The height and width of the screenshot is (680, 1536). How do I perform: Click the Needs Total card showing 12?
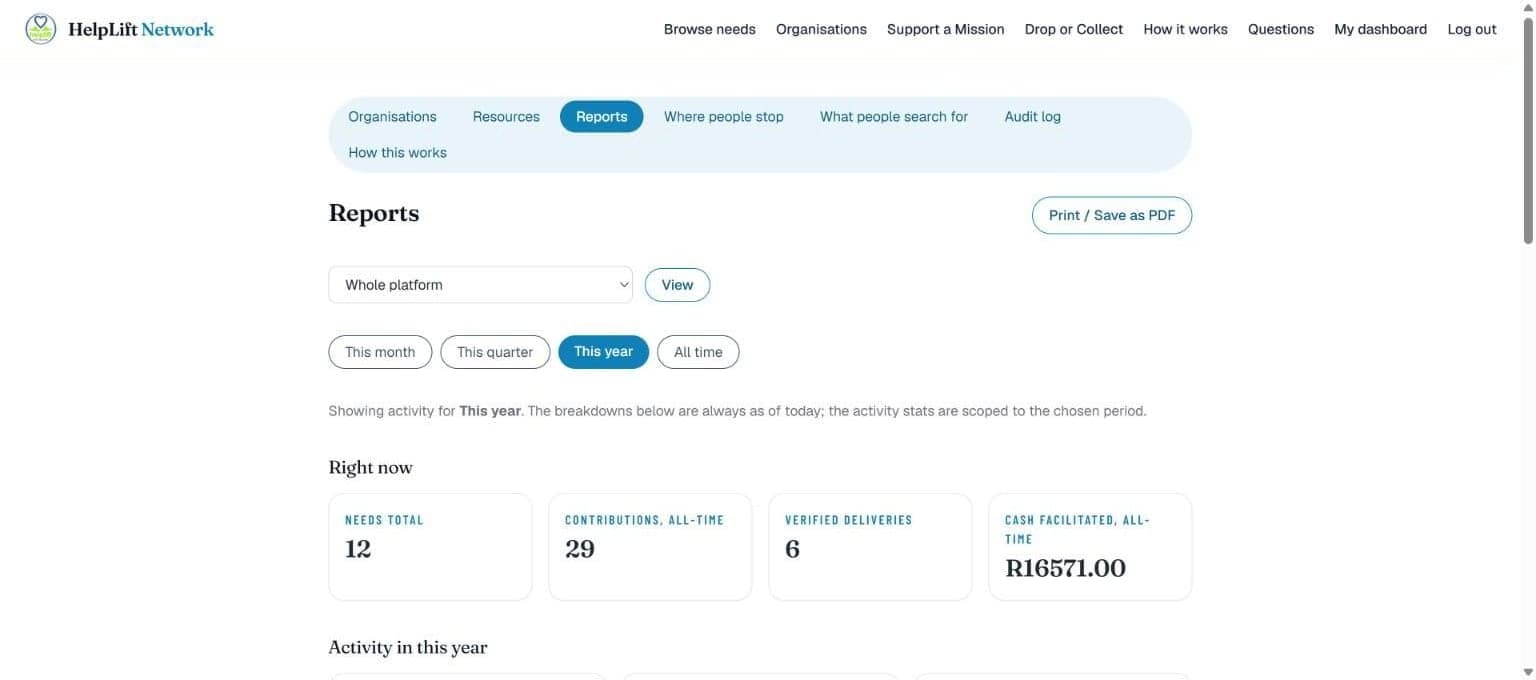point(430,547)
